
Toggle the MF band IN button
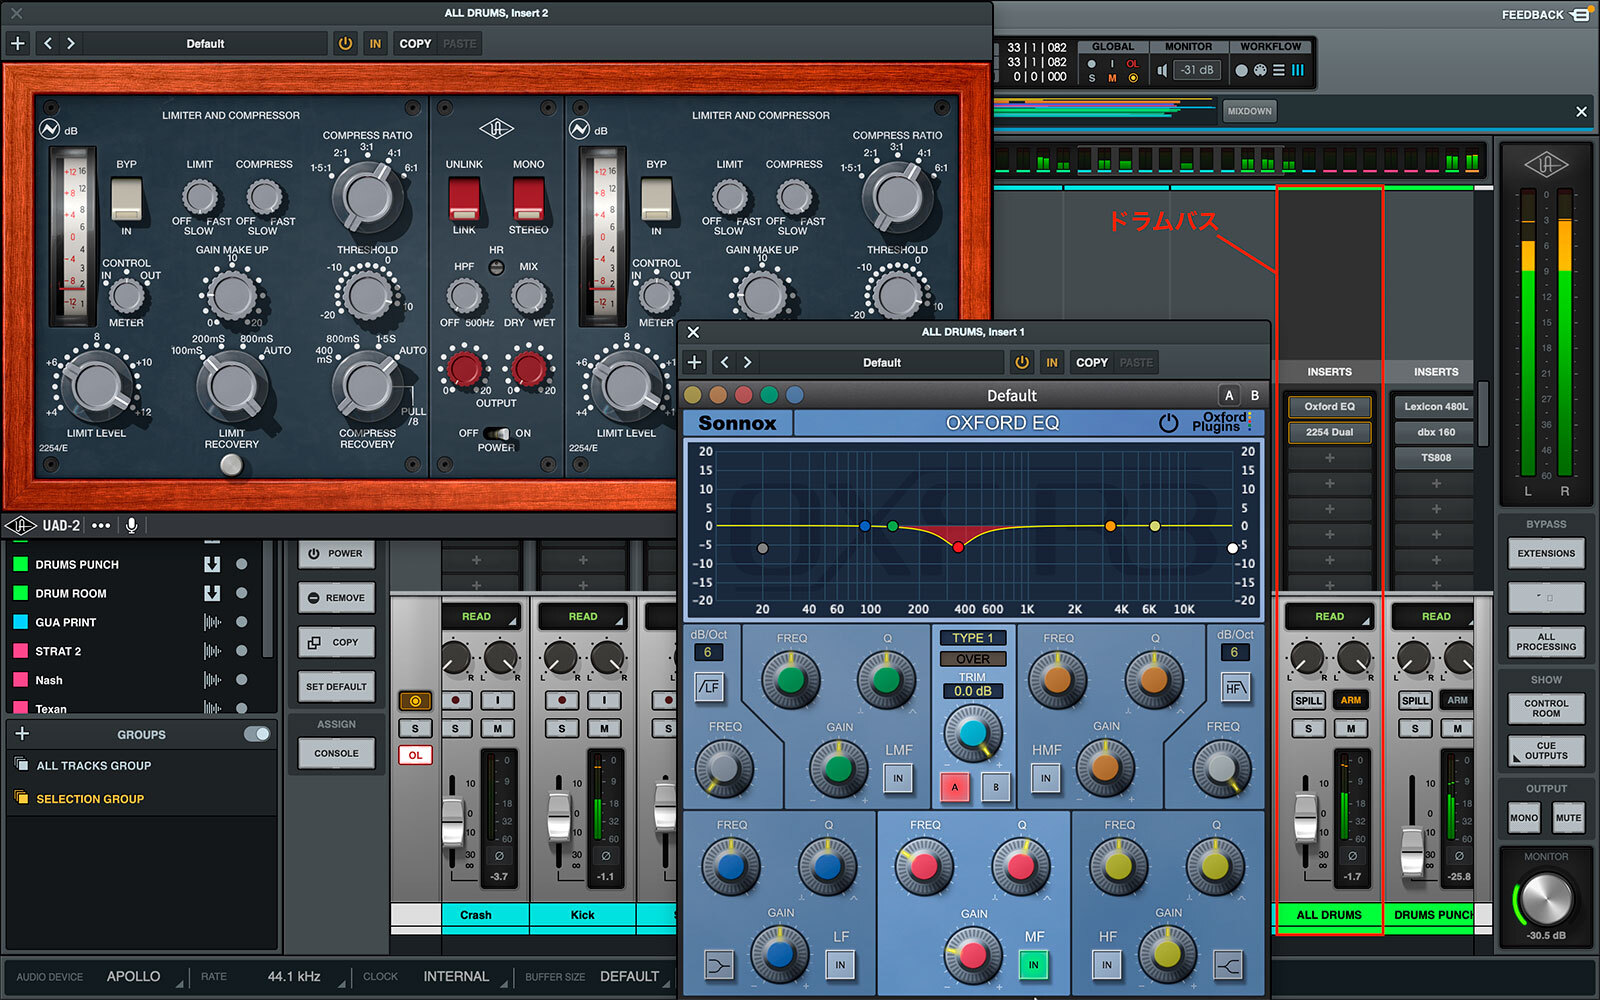pos(1033,965)
